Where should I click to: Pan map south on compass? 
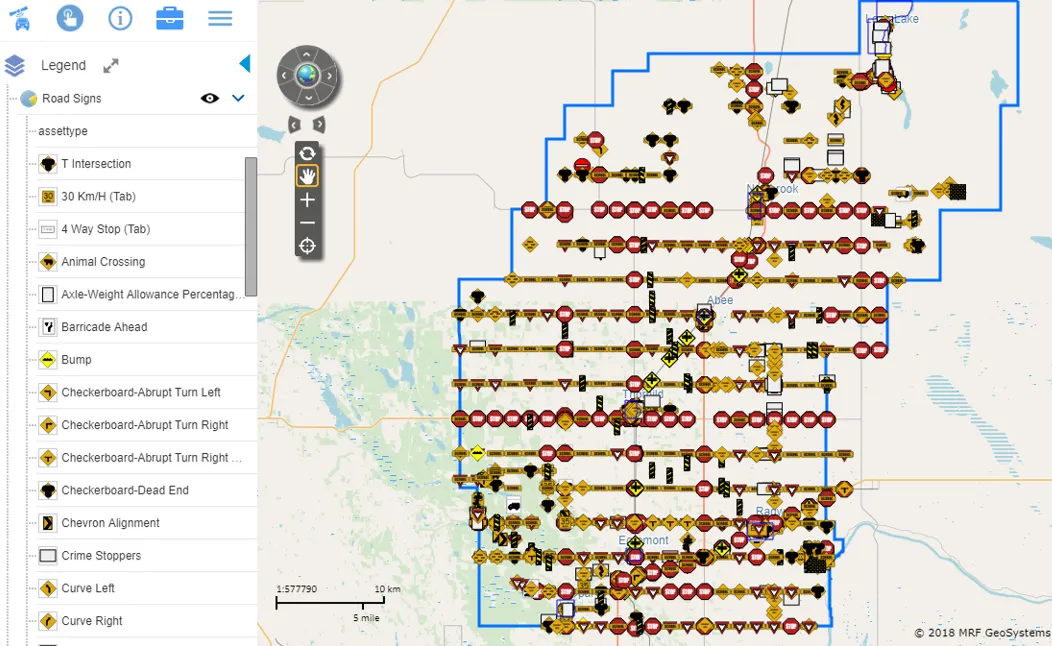tap(307, 98)
